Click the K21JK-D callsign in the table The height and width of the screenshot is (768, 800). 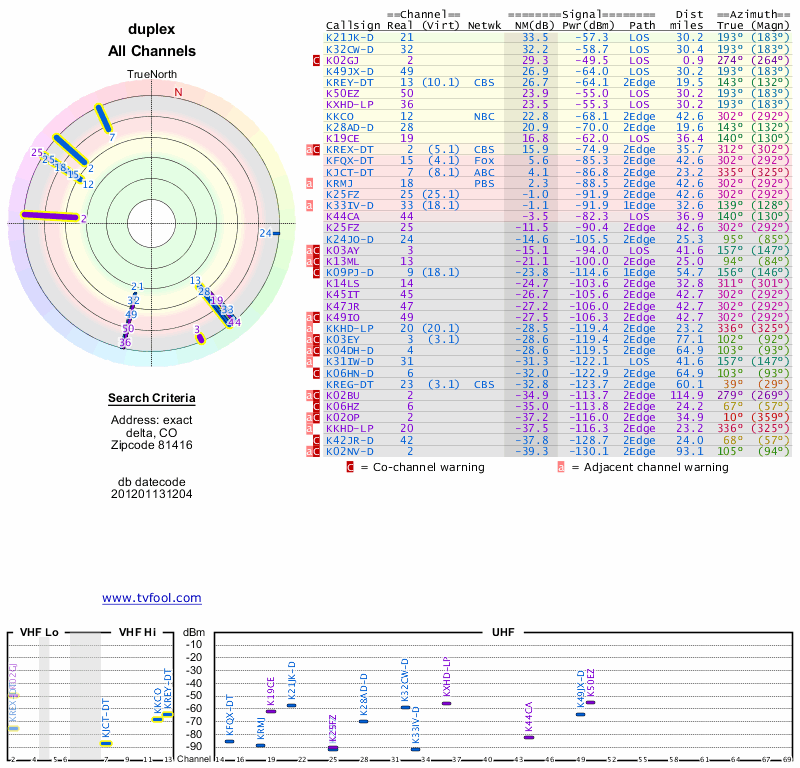coord(349,37)
